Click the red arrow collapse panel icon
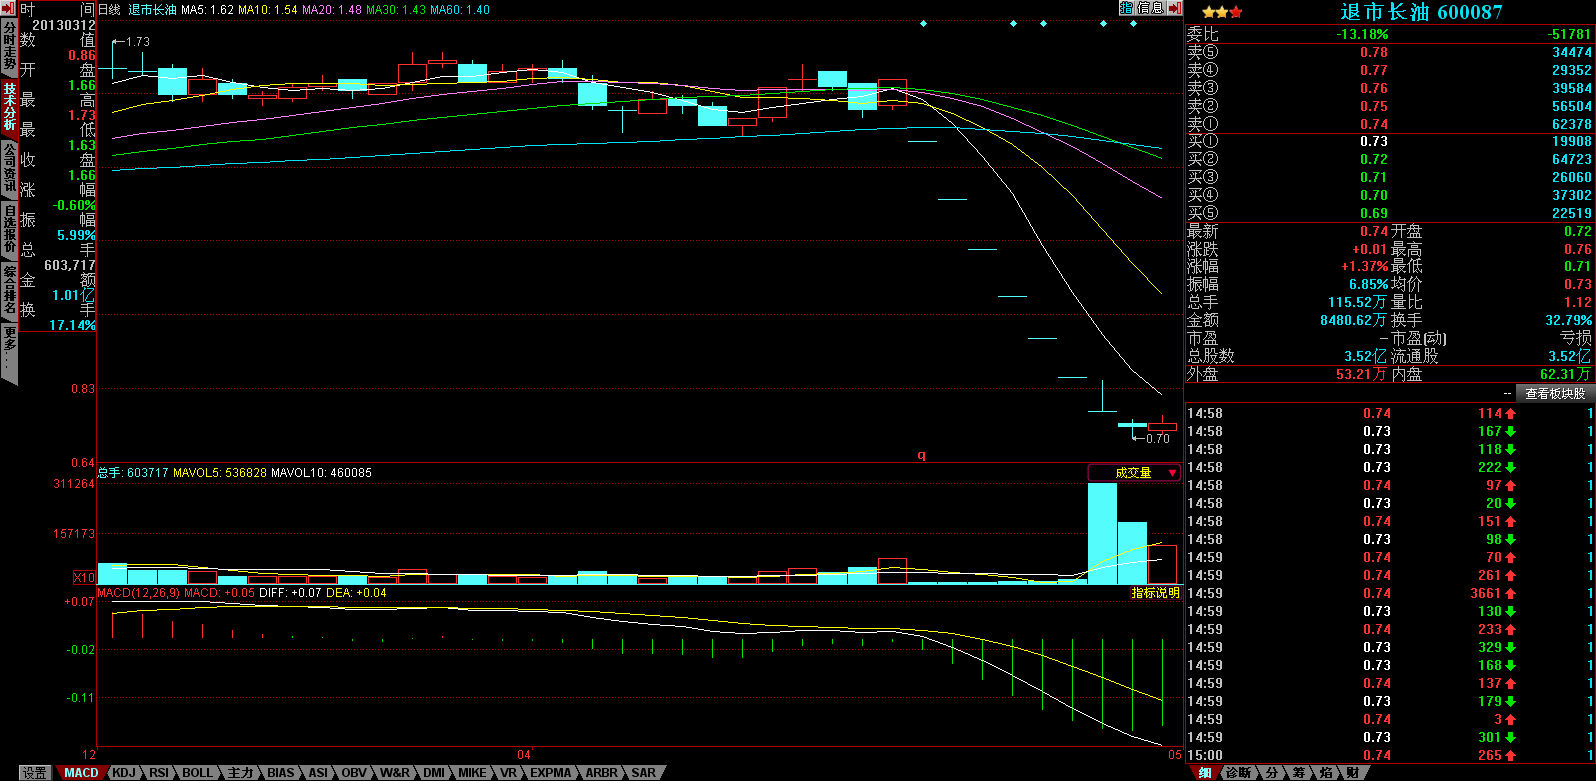The width and height of the screenshot is (1596, 781). [1174, 8]
